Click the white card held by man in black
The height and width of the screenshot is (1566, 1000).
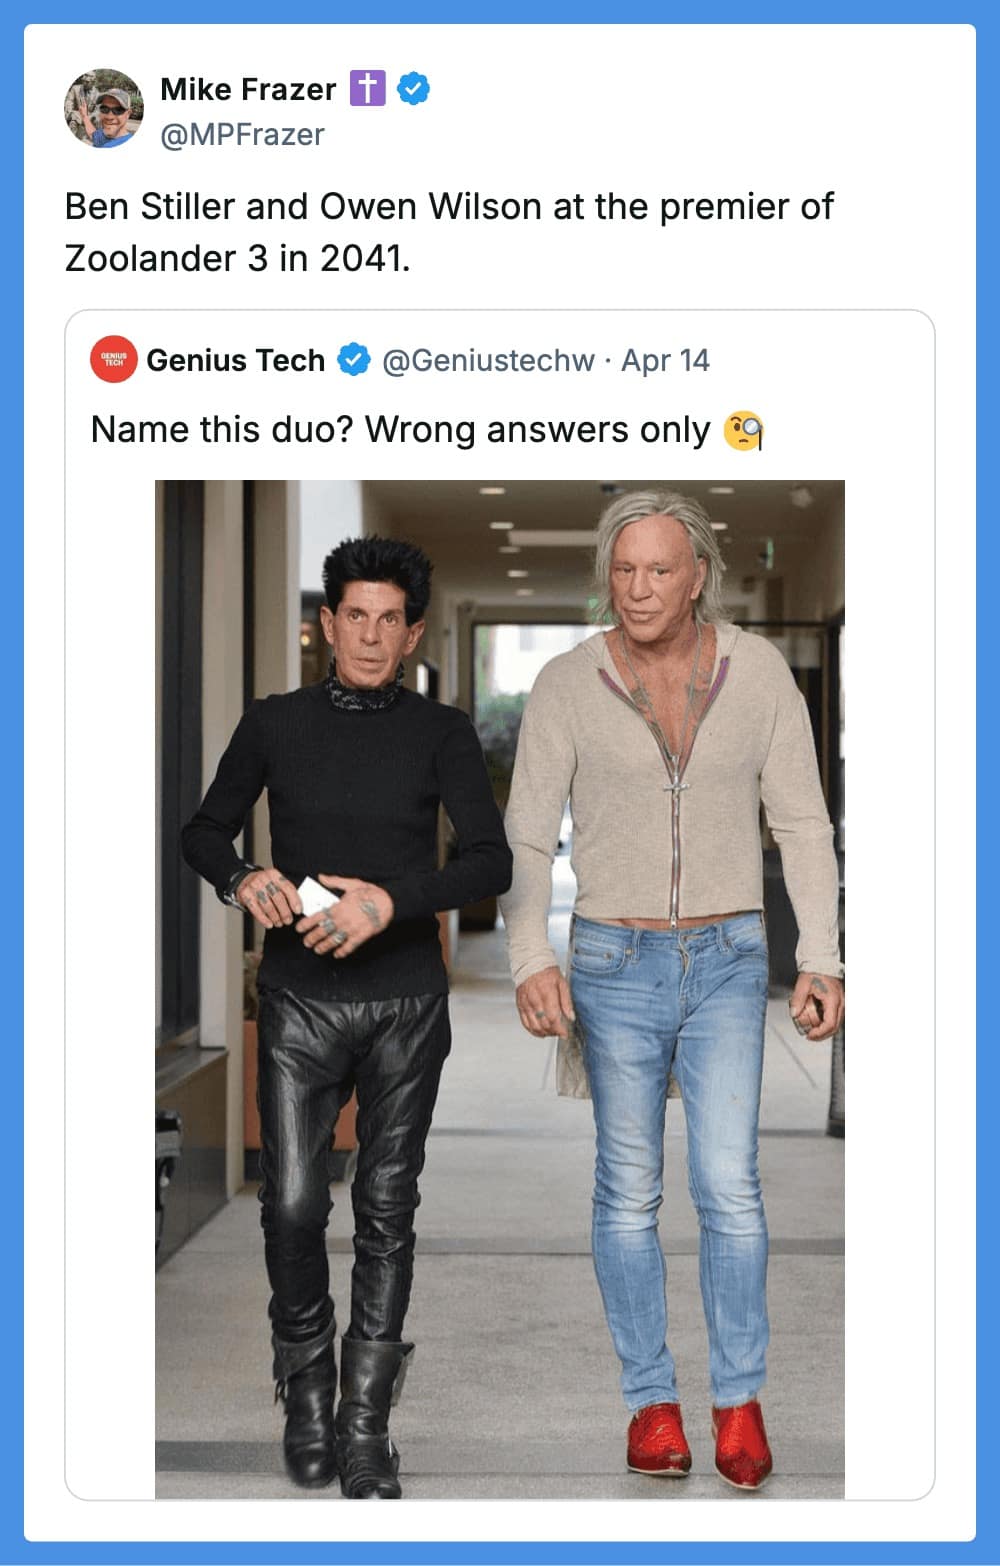coord(319,895)
